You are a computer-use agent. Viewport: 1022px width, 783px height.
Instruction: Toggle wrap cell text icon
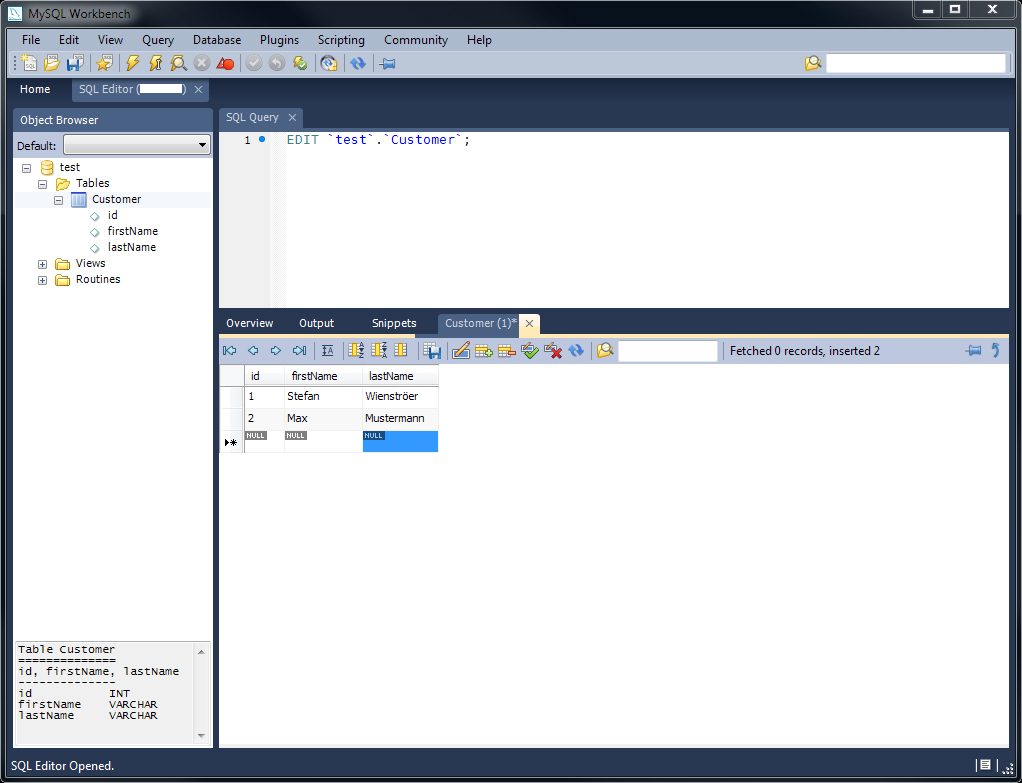pos(328,351)
